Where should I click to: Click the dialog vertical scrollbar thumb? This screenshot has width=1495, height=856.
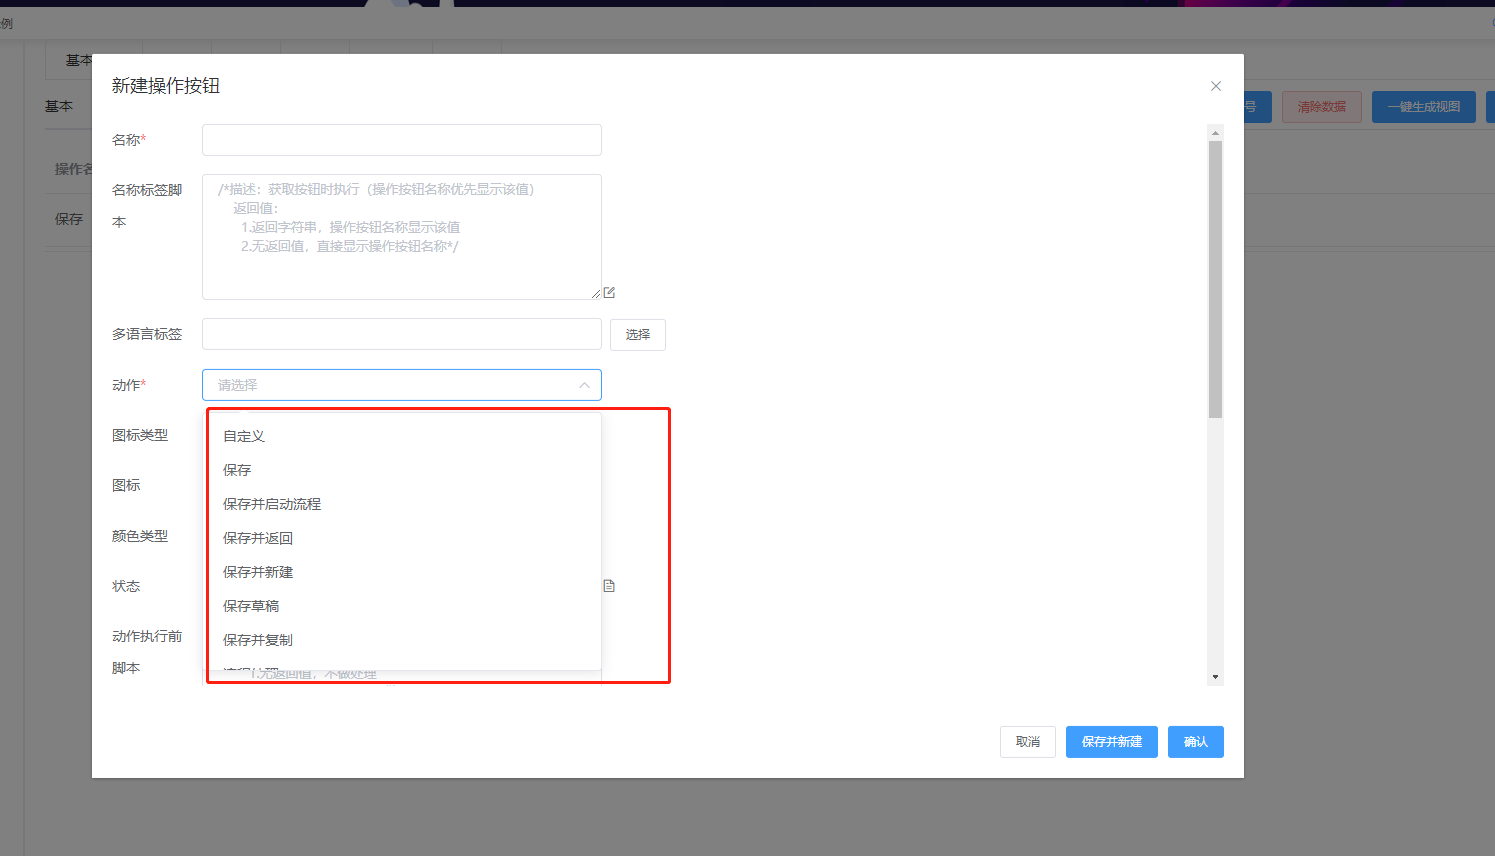point(1216,279)
